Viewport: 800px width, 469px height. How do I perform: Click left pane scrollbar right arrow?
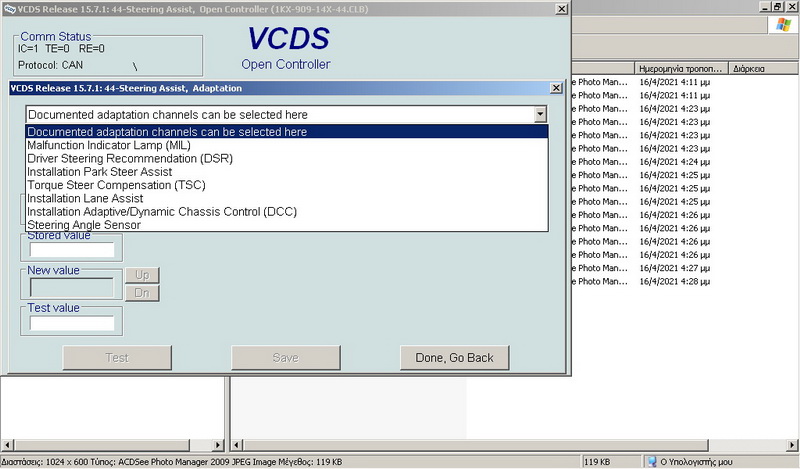[x=218, y=445]
